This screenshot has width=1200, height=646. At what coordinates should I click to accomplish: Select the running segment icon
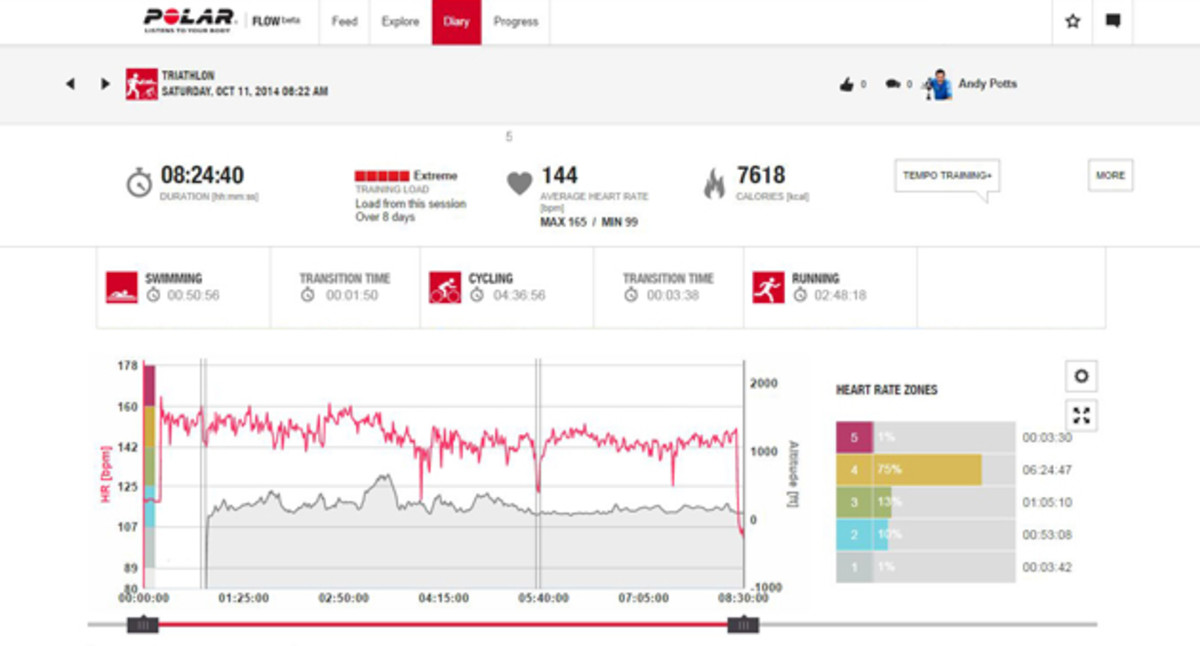click(x=768, y=287)
